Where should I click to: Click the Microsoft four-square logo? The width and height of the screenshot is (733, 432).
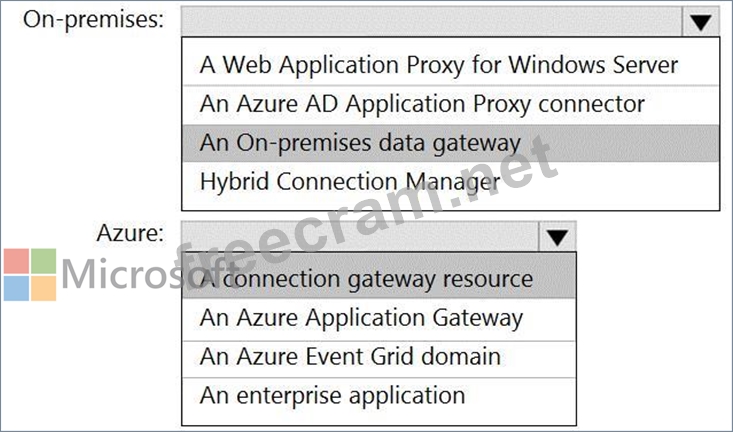[x=30, y=274]
